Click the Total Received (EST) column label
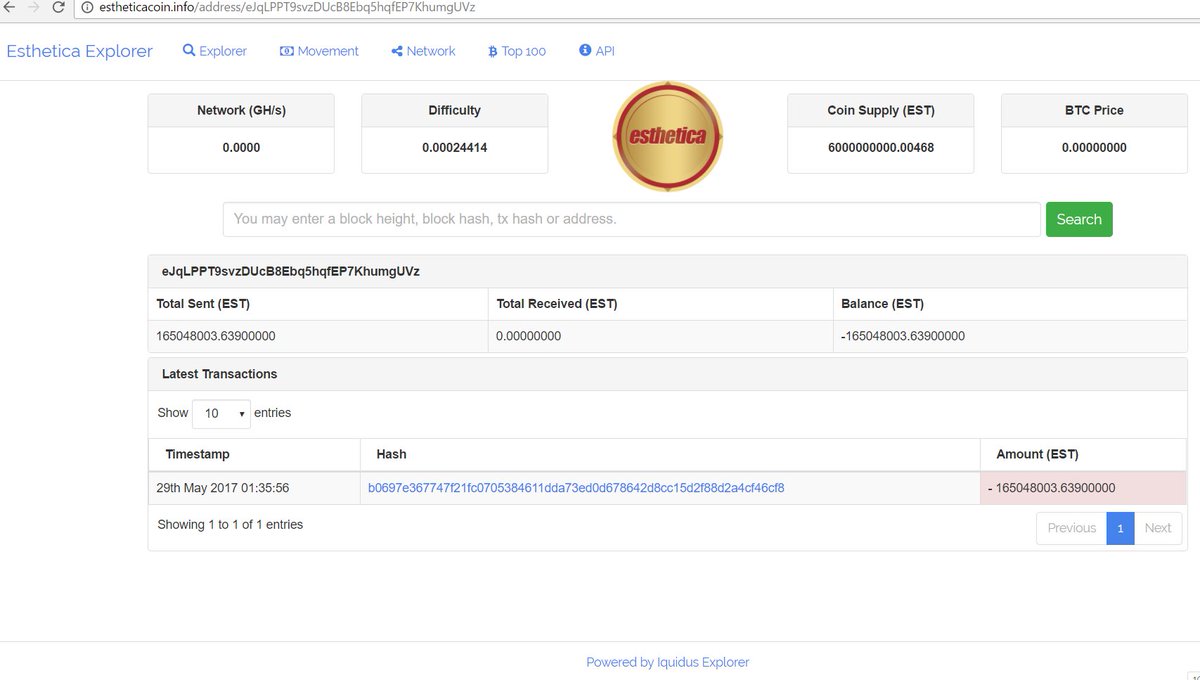Screen dimensions: 1200x680 point(556,303)
